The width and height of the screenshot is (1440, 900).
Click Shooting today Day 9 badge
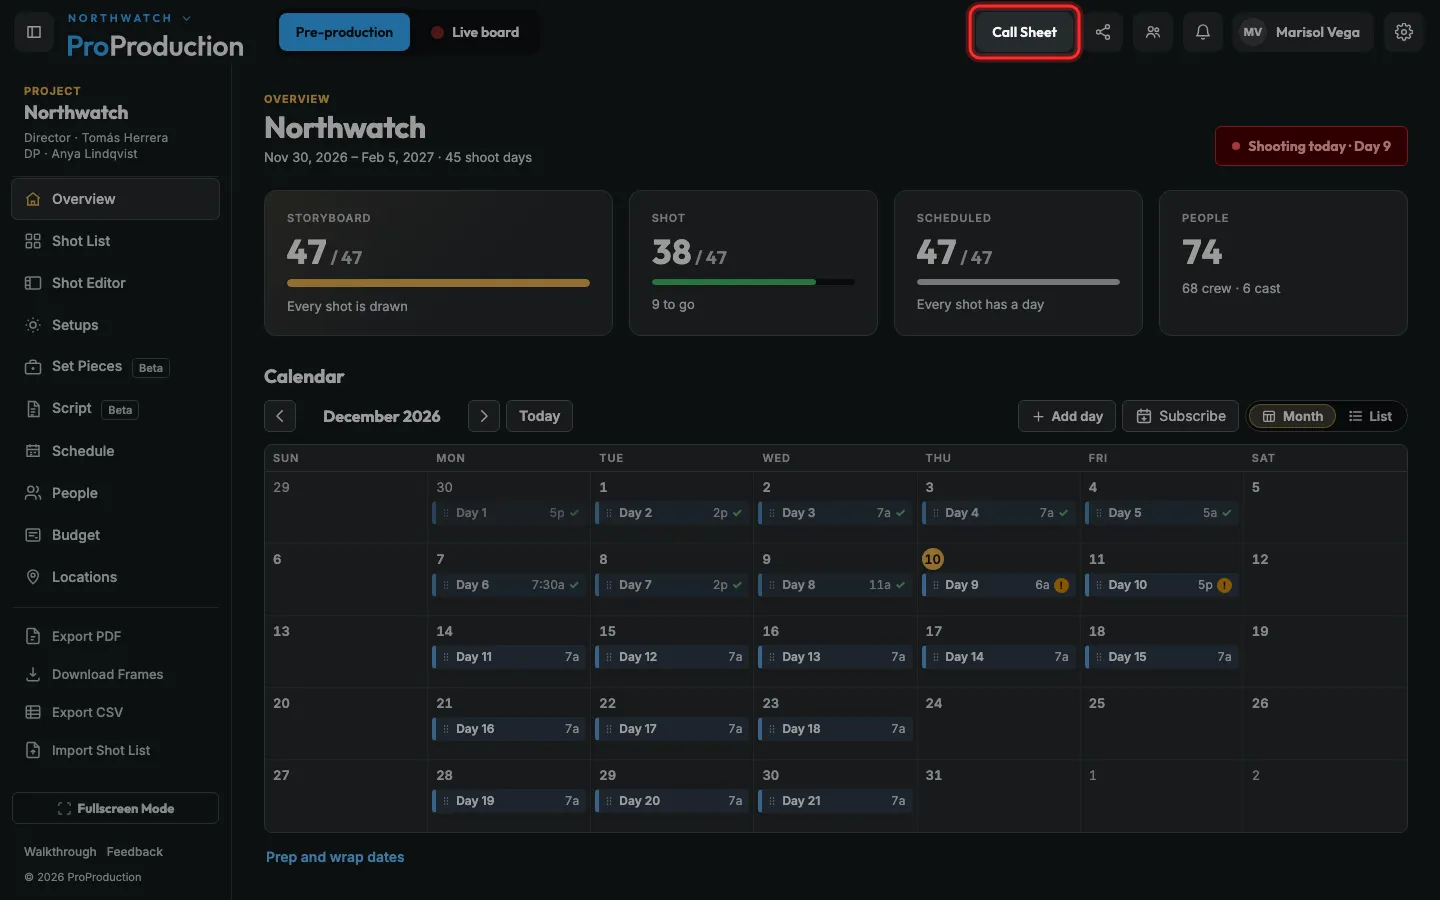(x=1311, y=146)
